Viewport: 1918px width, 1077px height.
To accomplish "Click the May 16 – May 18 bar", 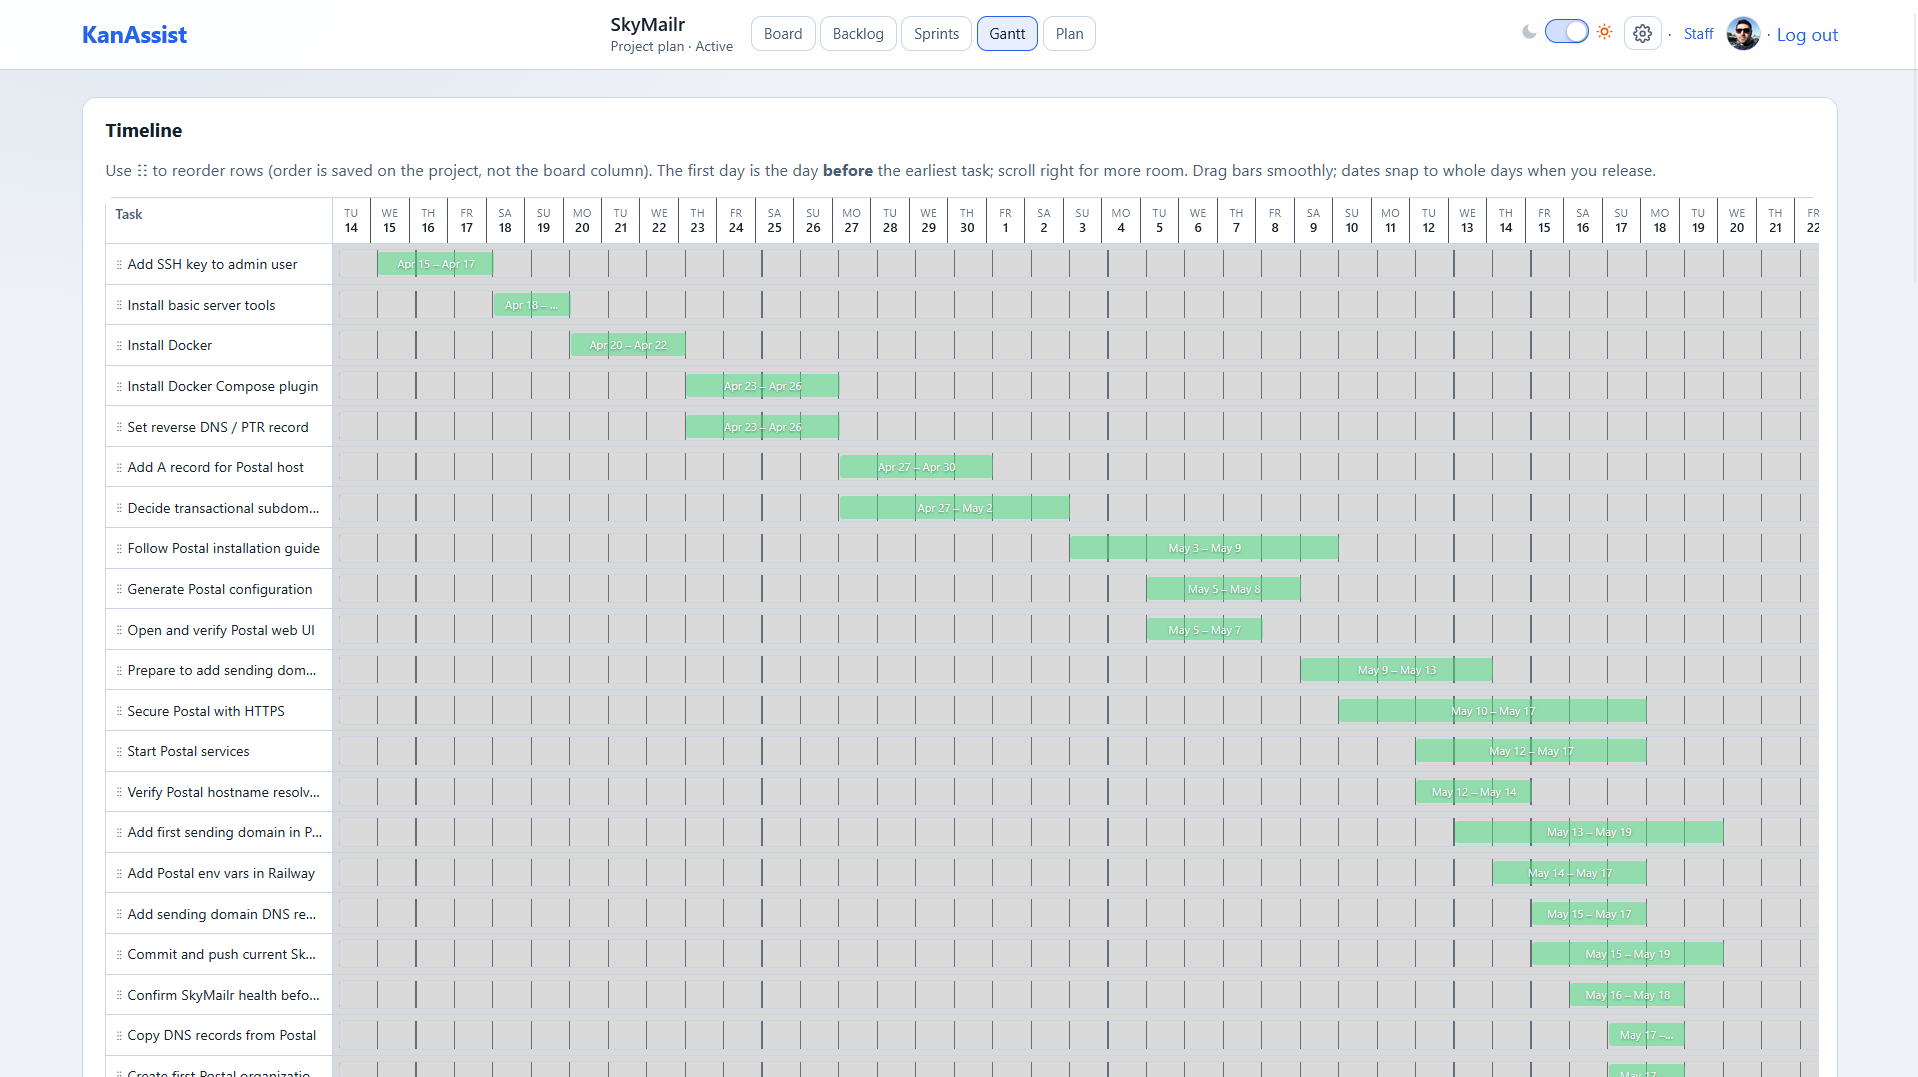I will click(1627, 995).
